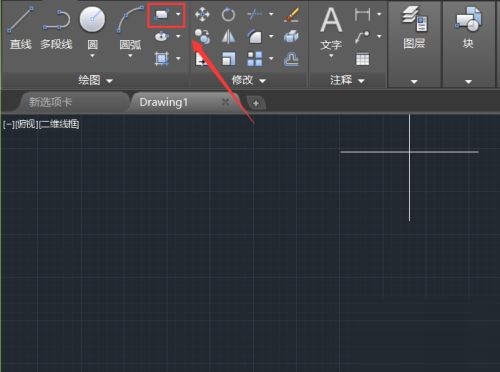Expand the 图层 panel arrow
Viewport: 500px width, 372px height.
tap(414, 82)
